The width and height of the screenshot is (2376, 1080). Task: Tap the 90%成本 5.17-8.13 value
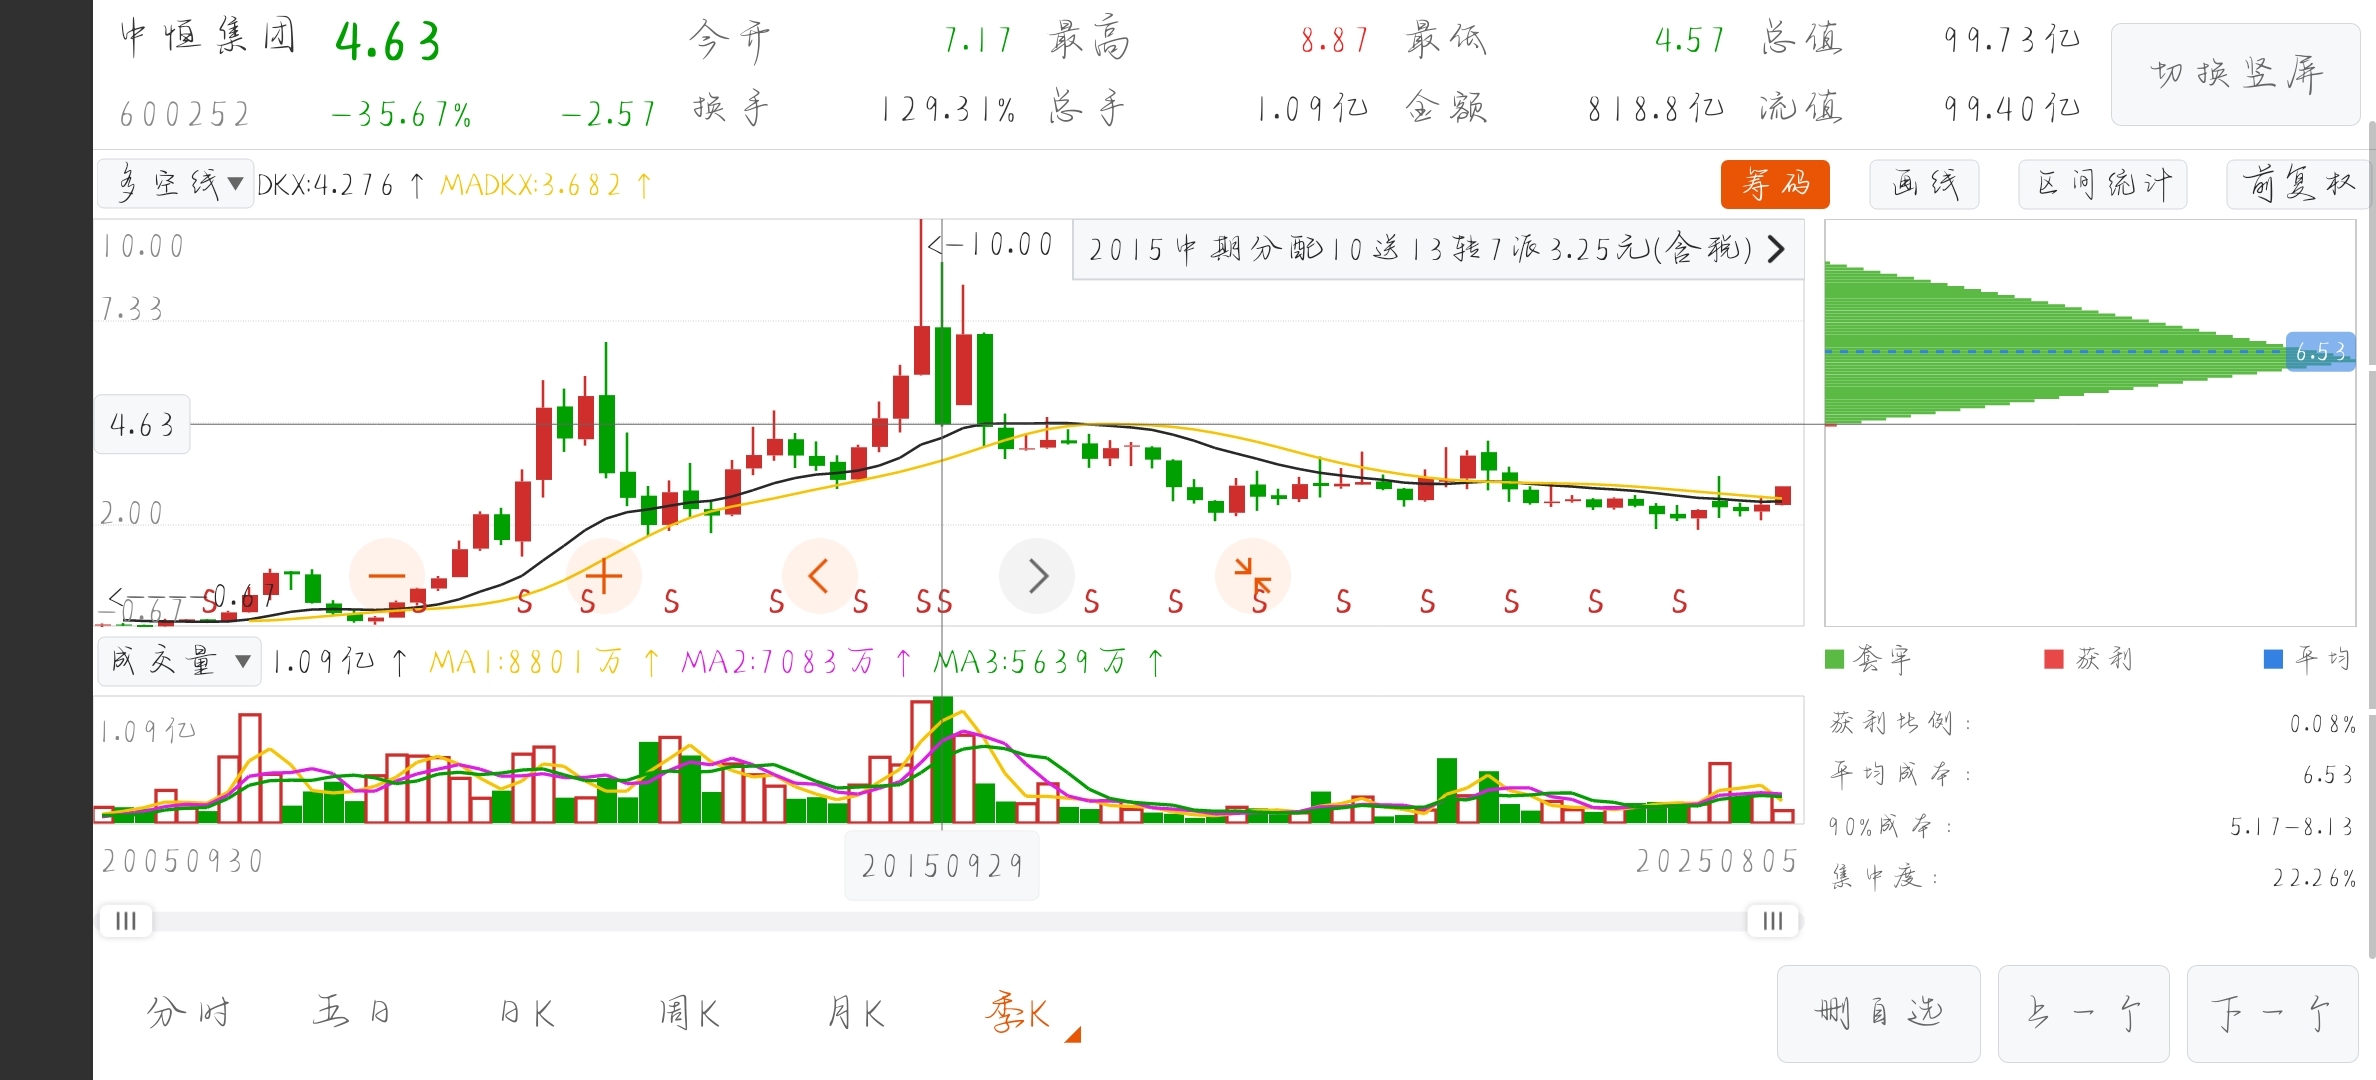(2291, 827)
